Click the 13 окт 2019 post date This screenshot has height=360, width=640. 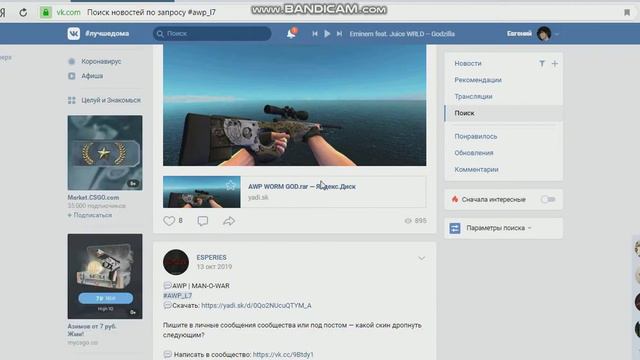point(214,267)
